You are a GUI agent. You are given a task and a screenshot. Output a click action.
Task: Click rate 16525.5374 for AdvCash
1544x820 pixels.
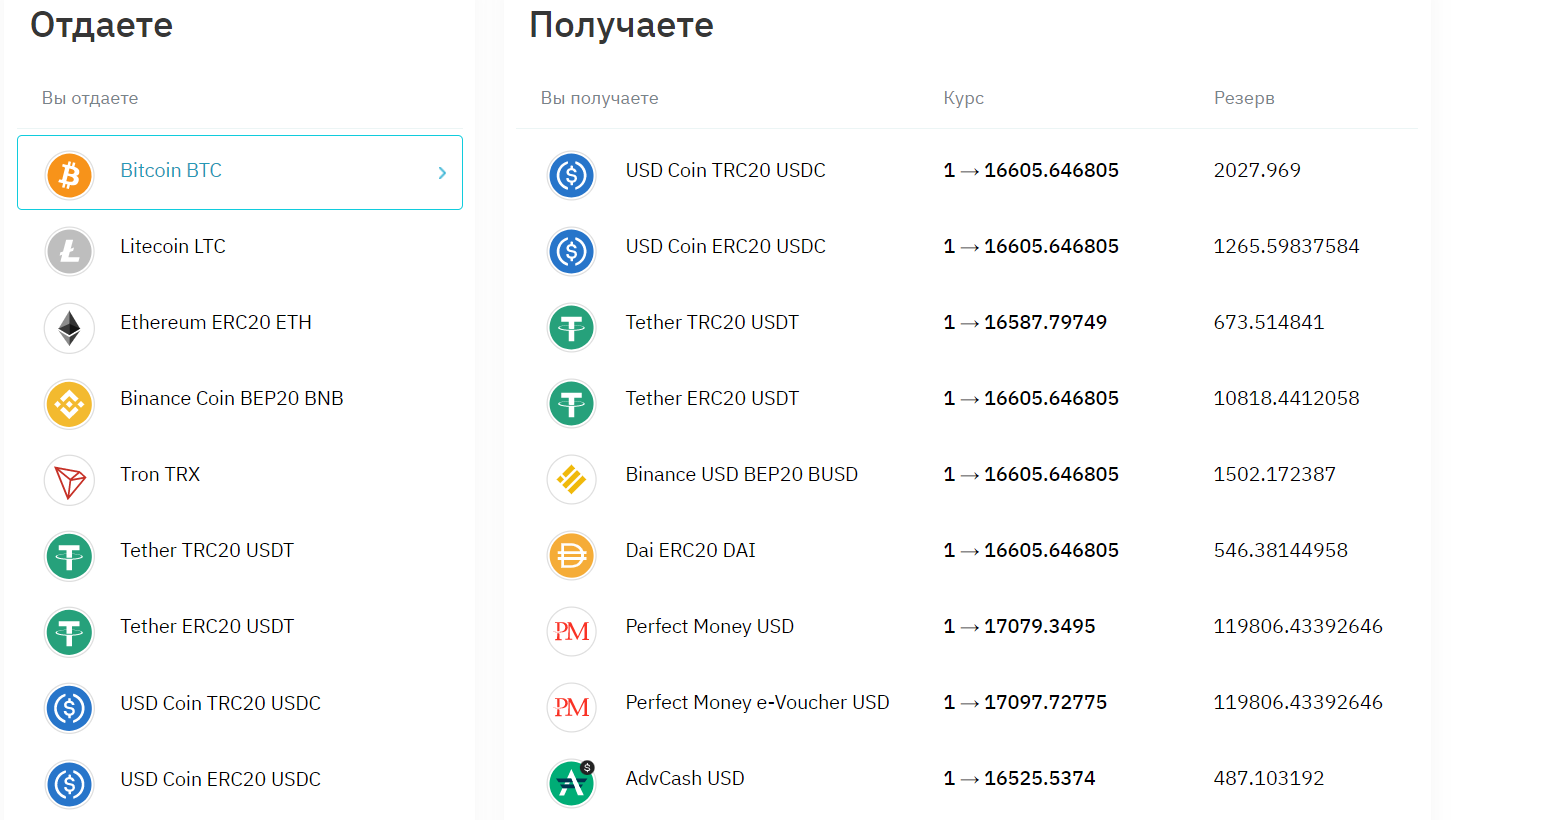coord(1019,778)
